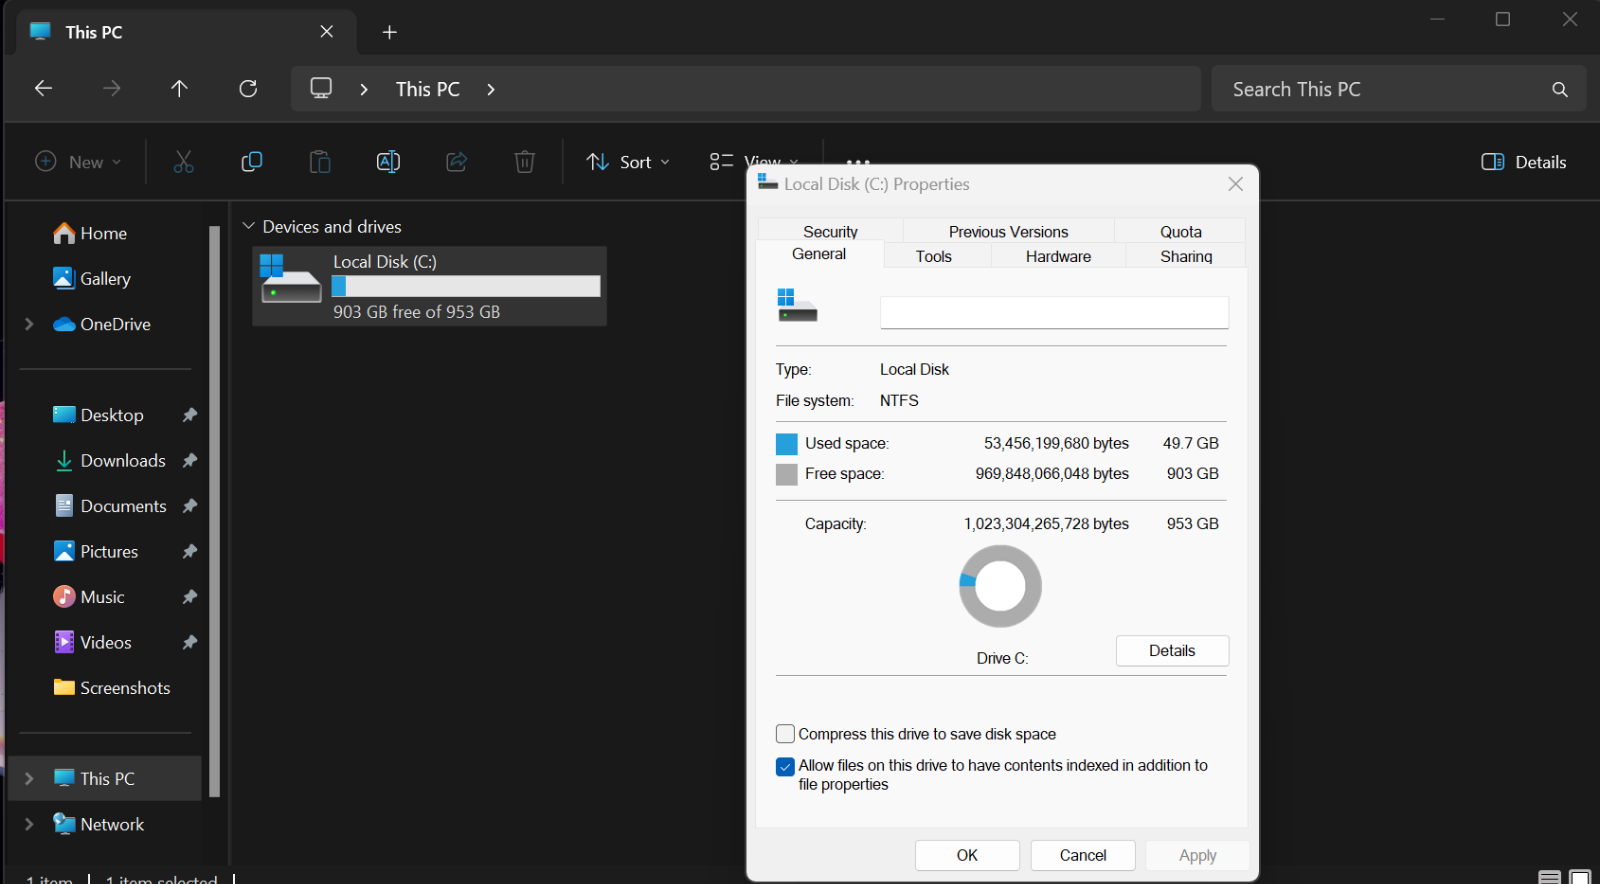Viewport: 1600px width, 884px height.
Task: Collapse Devices and drives group
Action: (248, 226)
